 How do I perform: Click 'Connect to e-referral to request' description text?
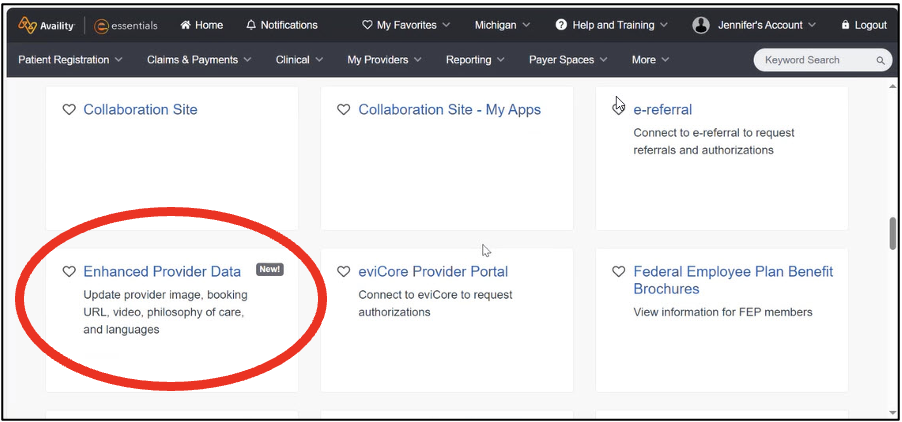point(714,133)
